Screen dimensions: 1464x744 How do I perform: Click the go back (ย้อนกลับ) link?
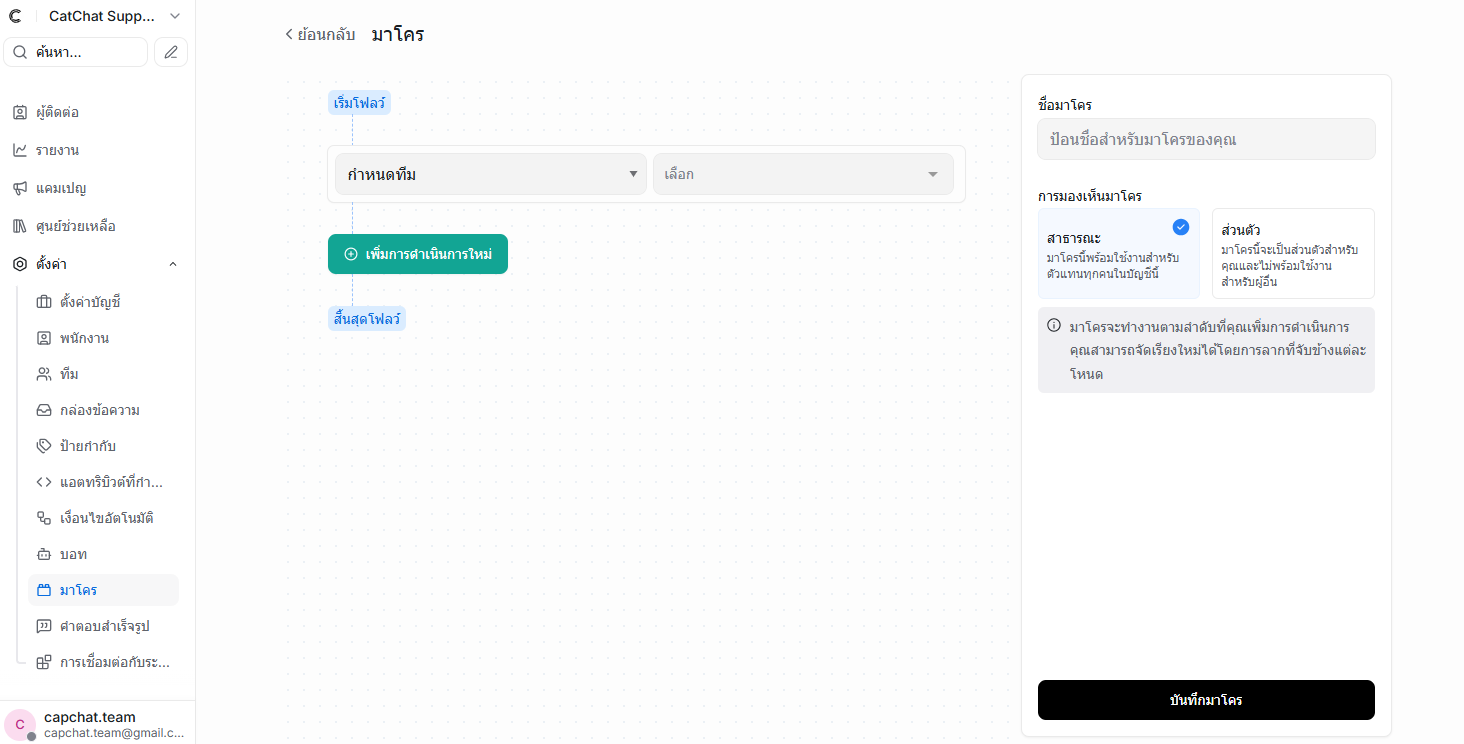pyautogui.click(x=320, y=34)
